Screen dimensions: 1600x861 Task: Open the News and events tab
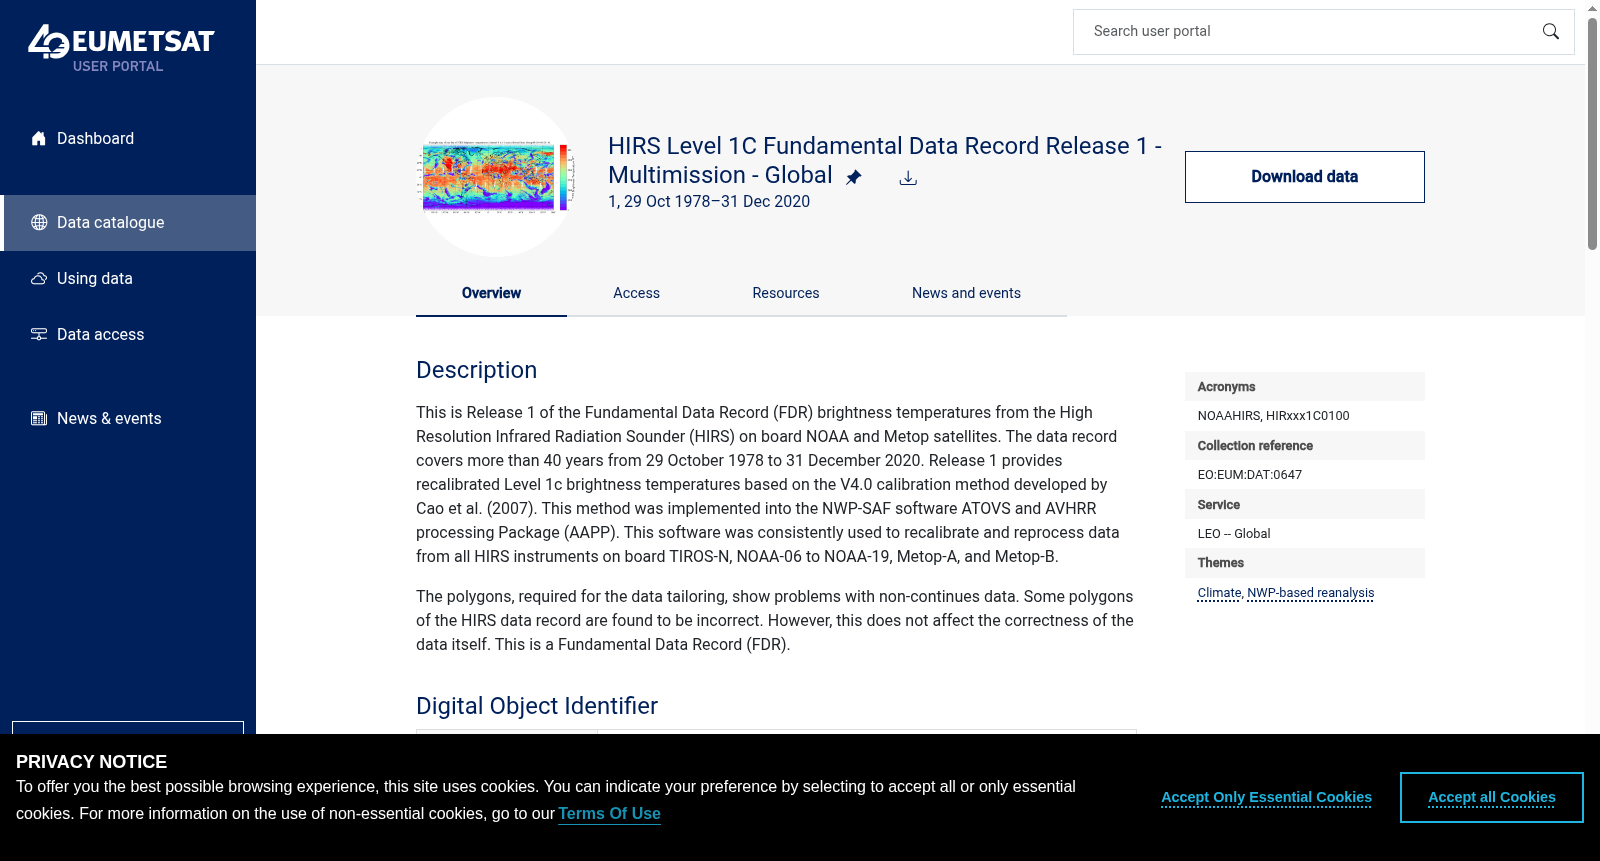966,293
